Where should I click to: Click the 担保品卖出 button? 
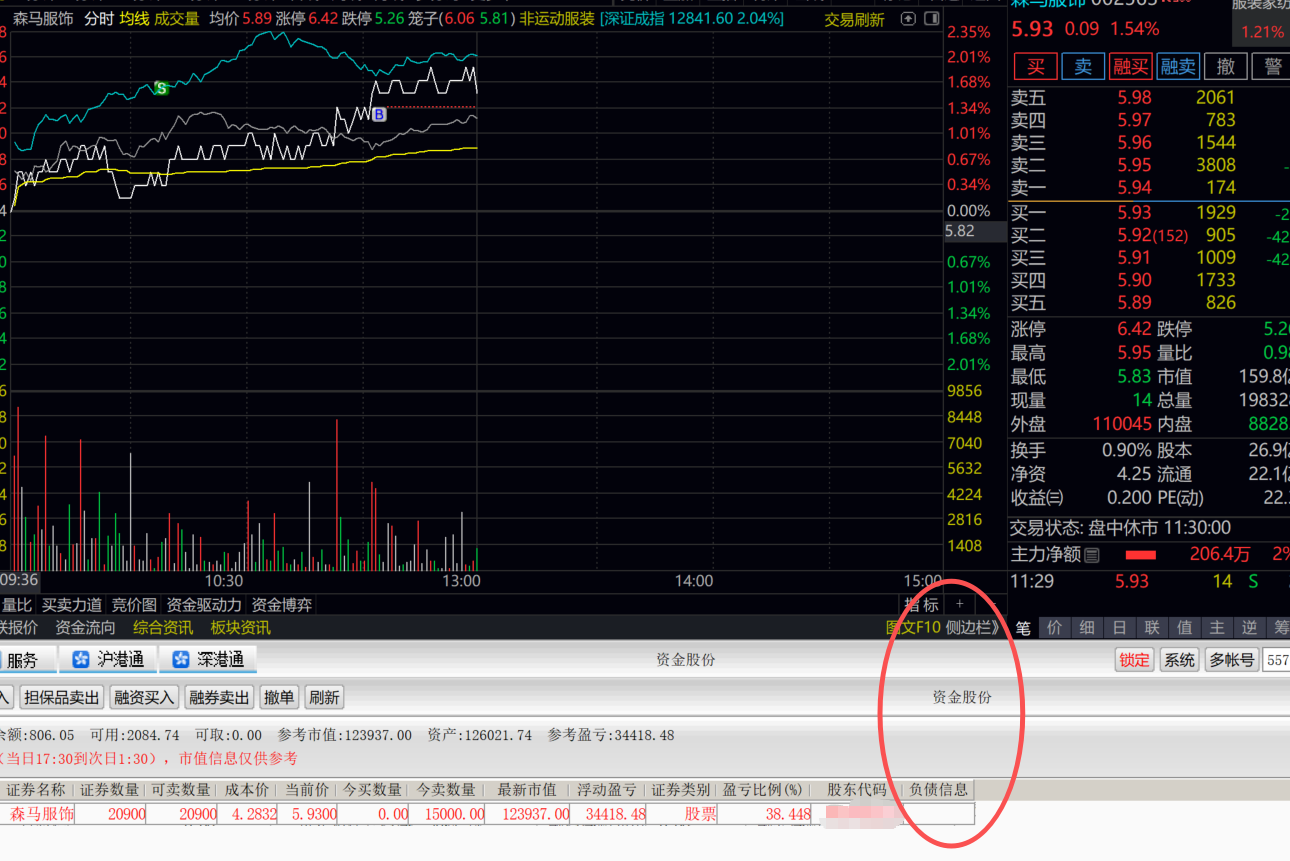[x=62, y=697]
